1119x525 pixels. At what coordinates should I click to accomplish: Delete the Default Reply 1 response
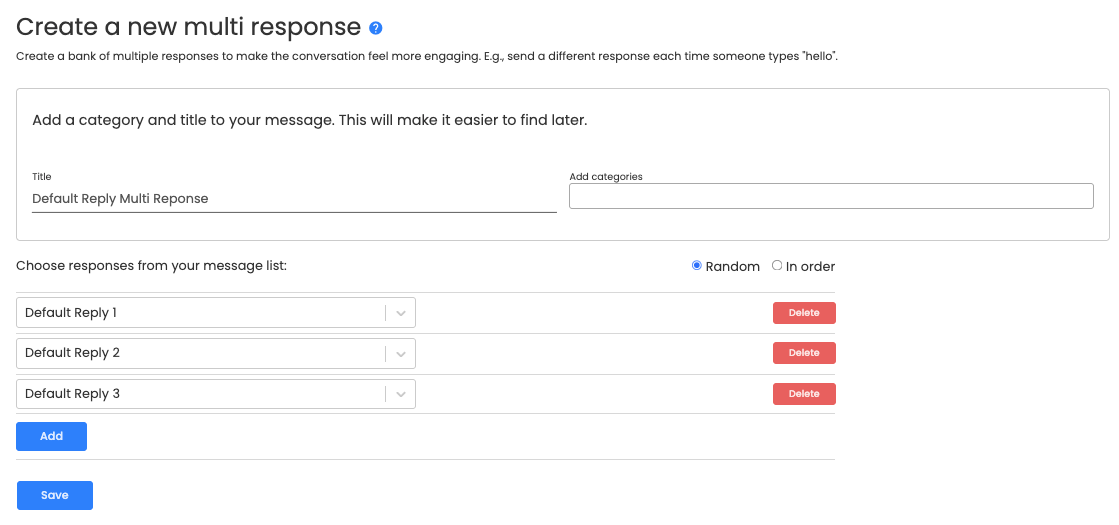pos(804,312)
